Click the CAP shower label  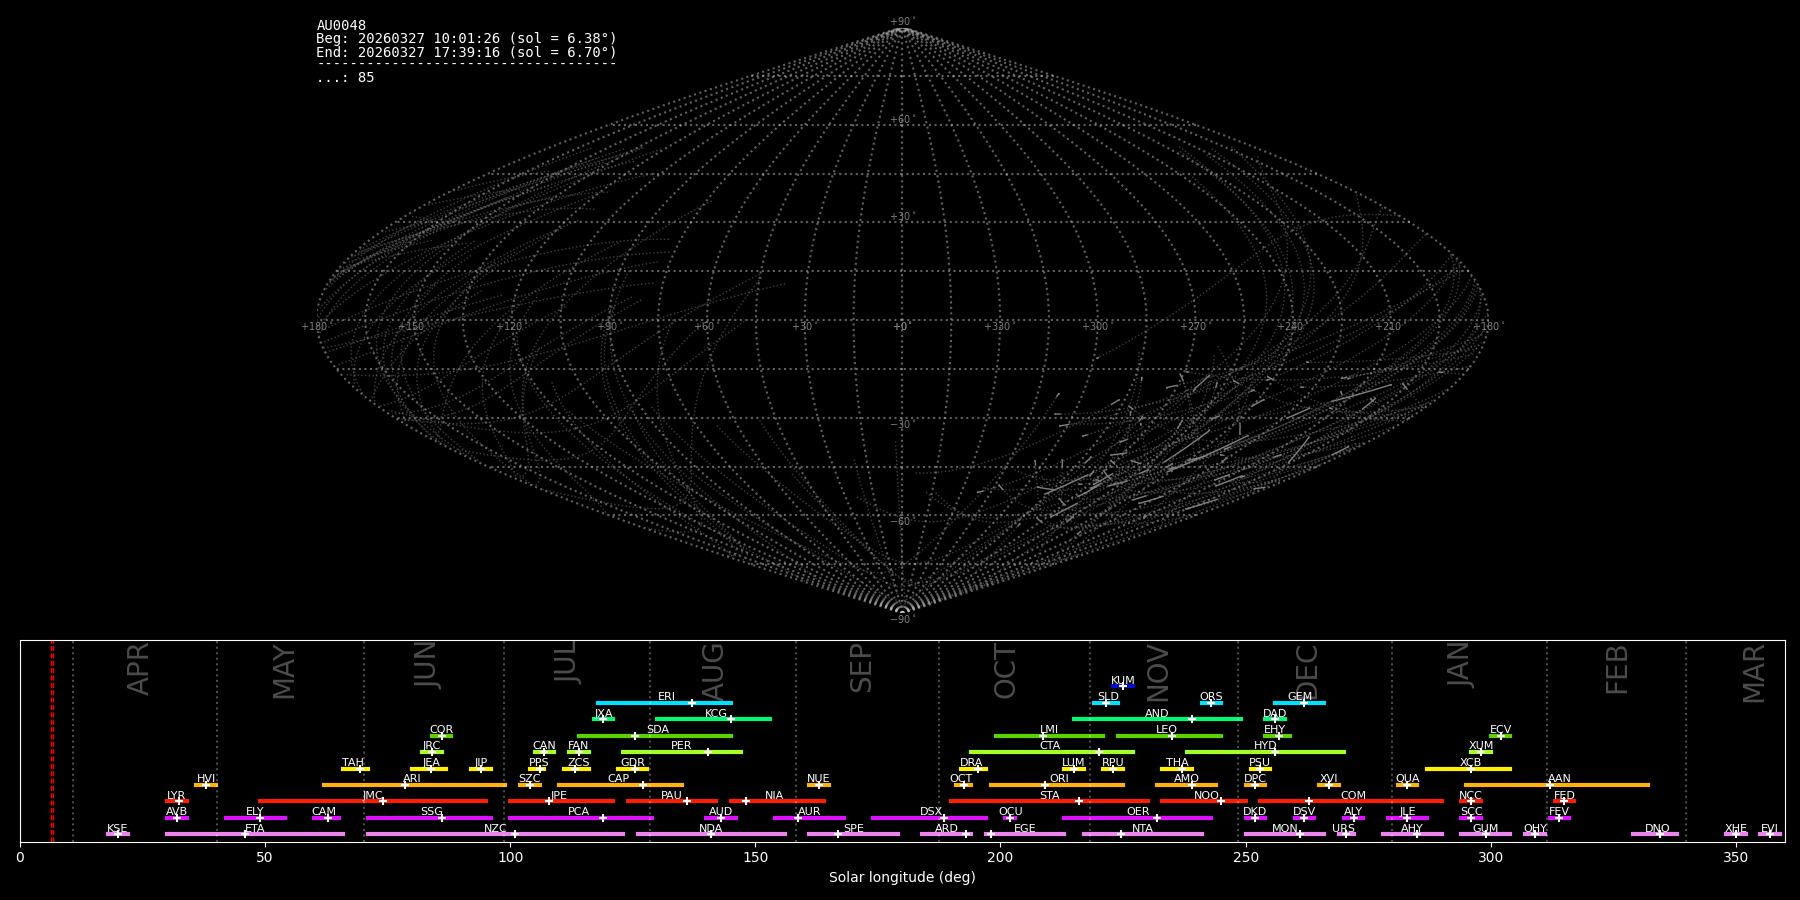click(x=618, y=779)
